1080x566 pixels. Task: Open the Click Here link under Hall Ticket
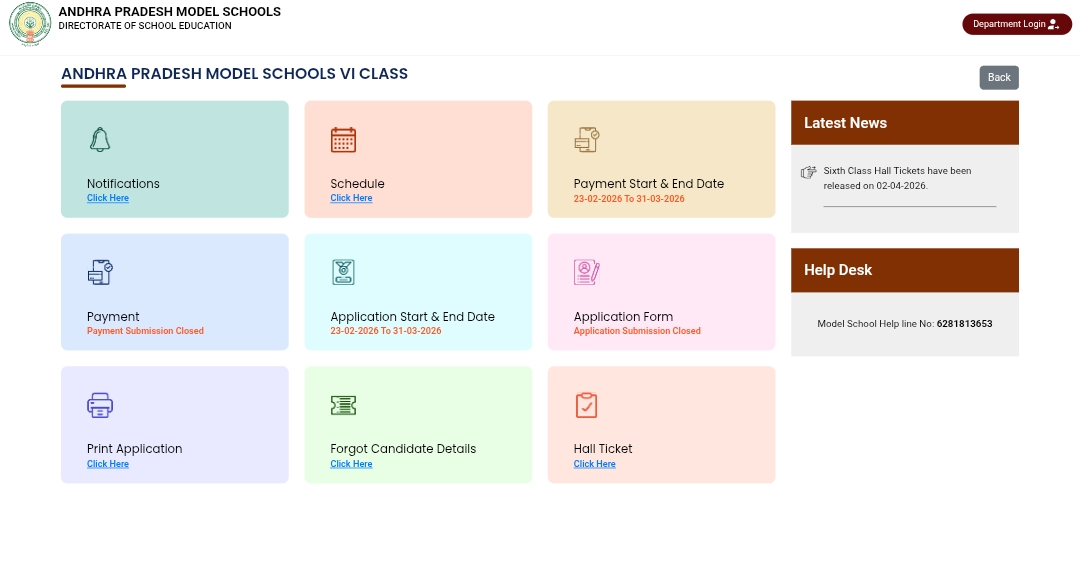pos(595,464)
